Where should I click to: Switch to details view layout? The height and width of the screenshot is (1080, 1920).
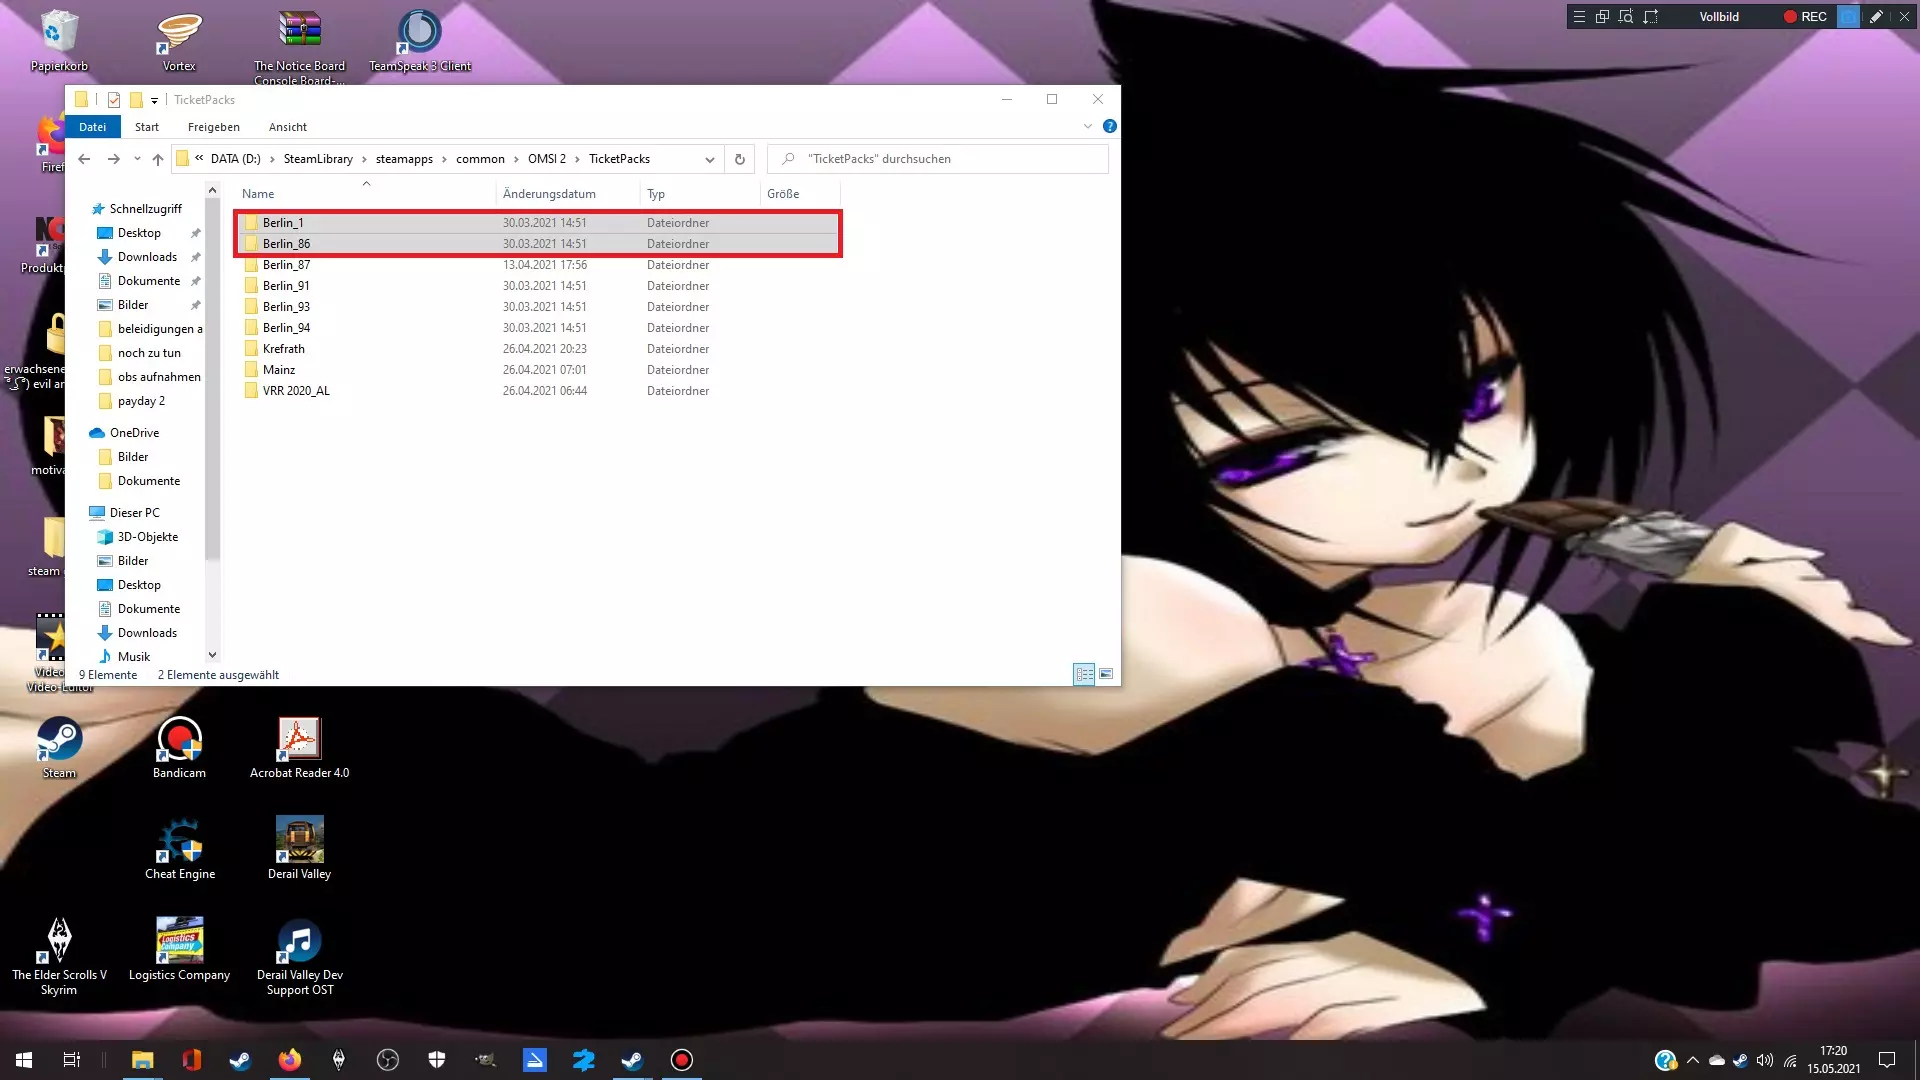(x=1084, y=674)
